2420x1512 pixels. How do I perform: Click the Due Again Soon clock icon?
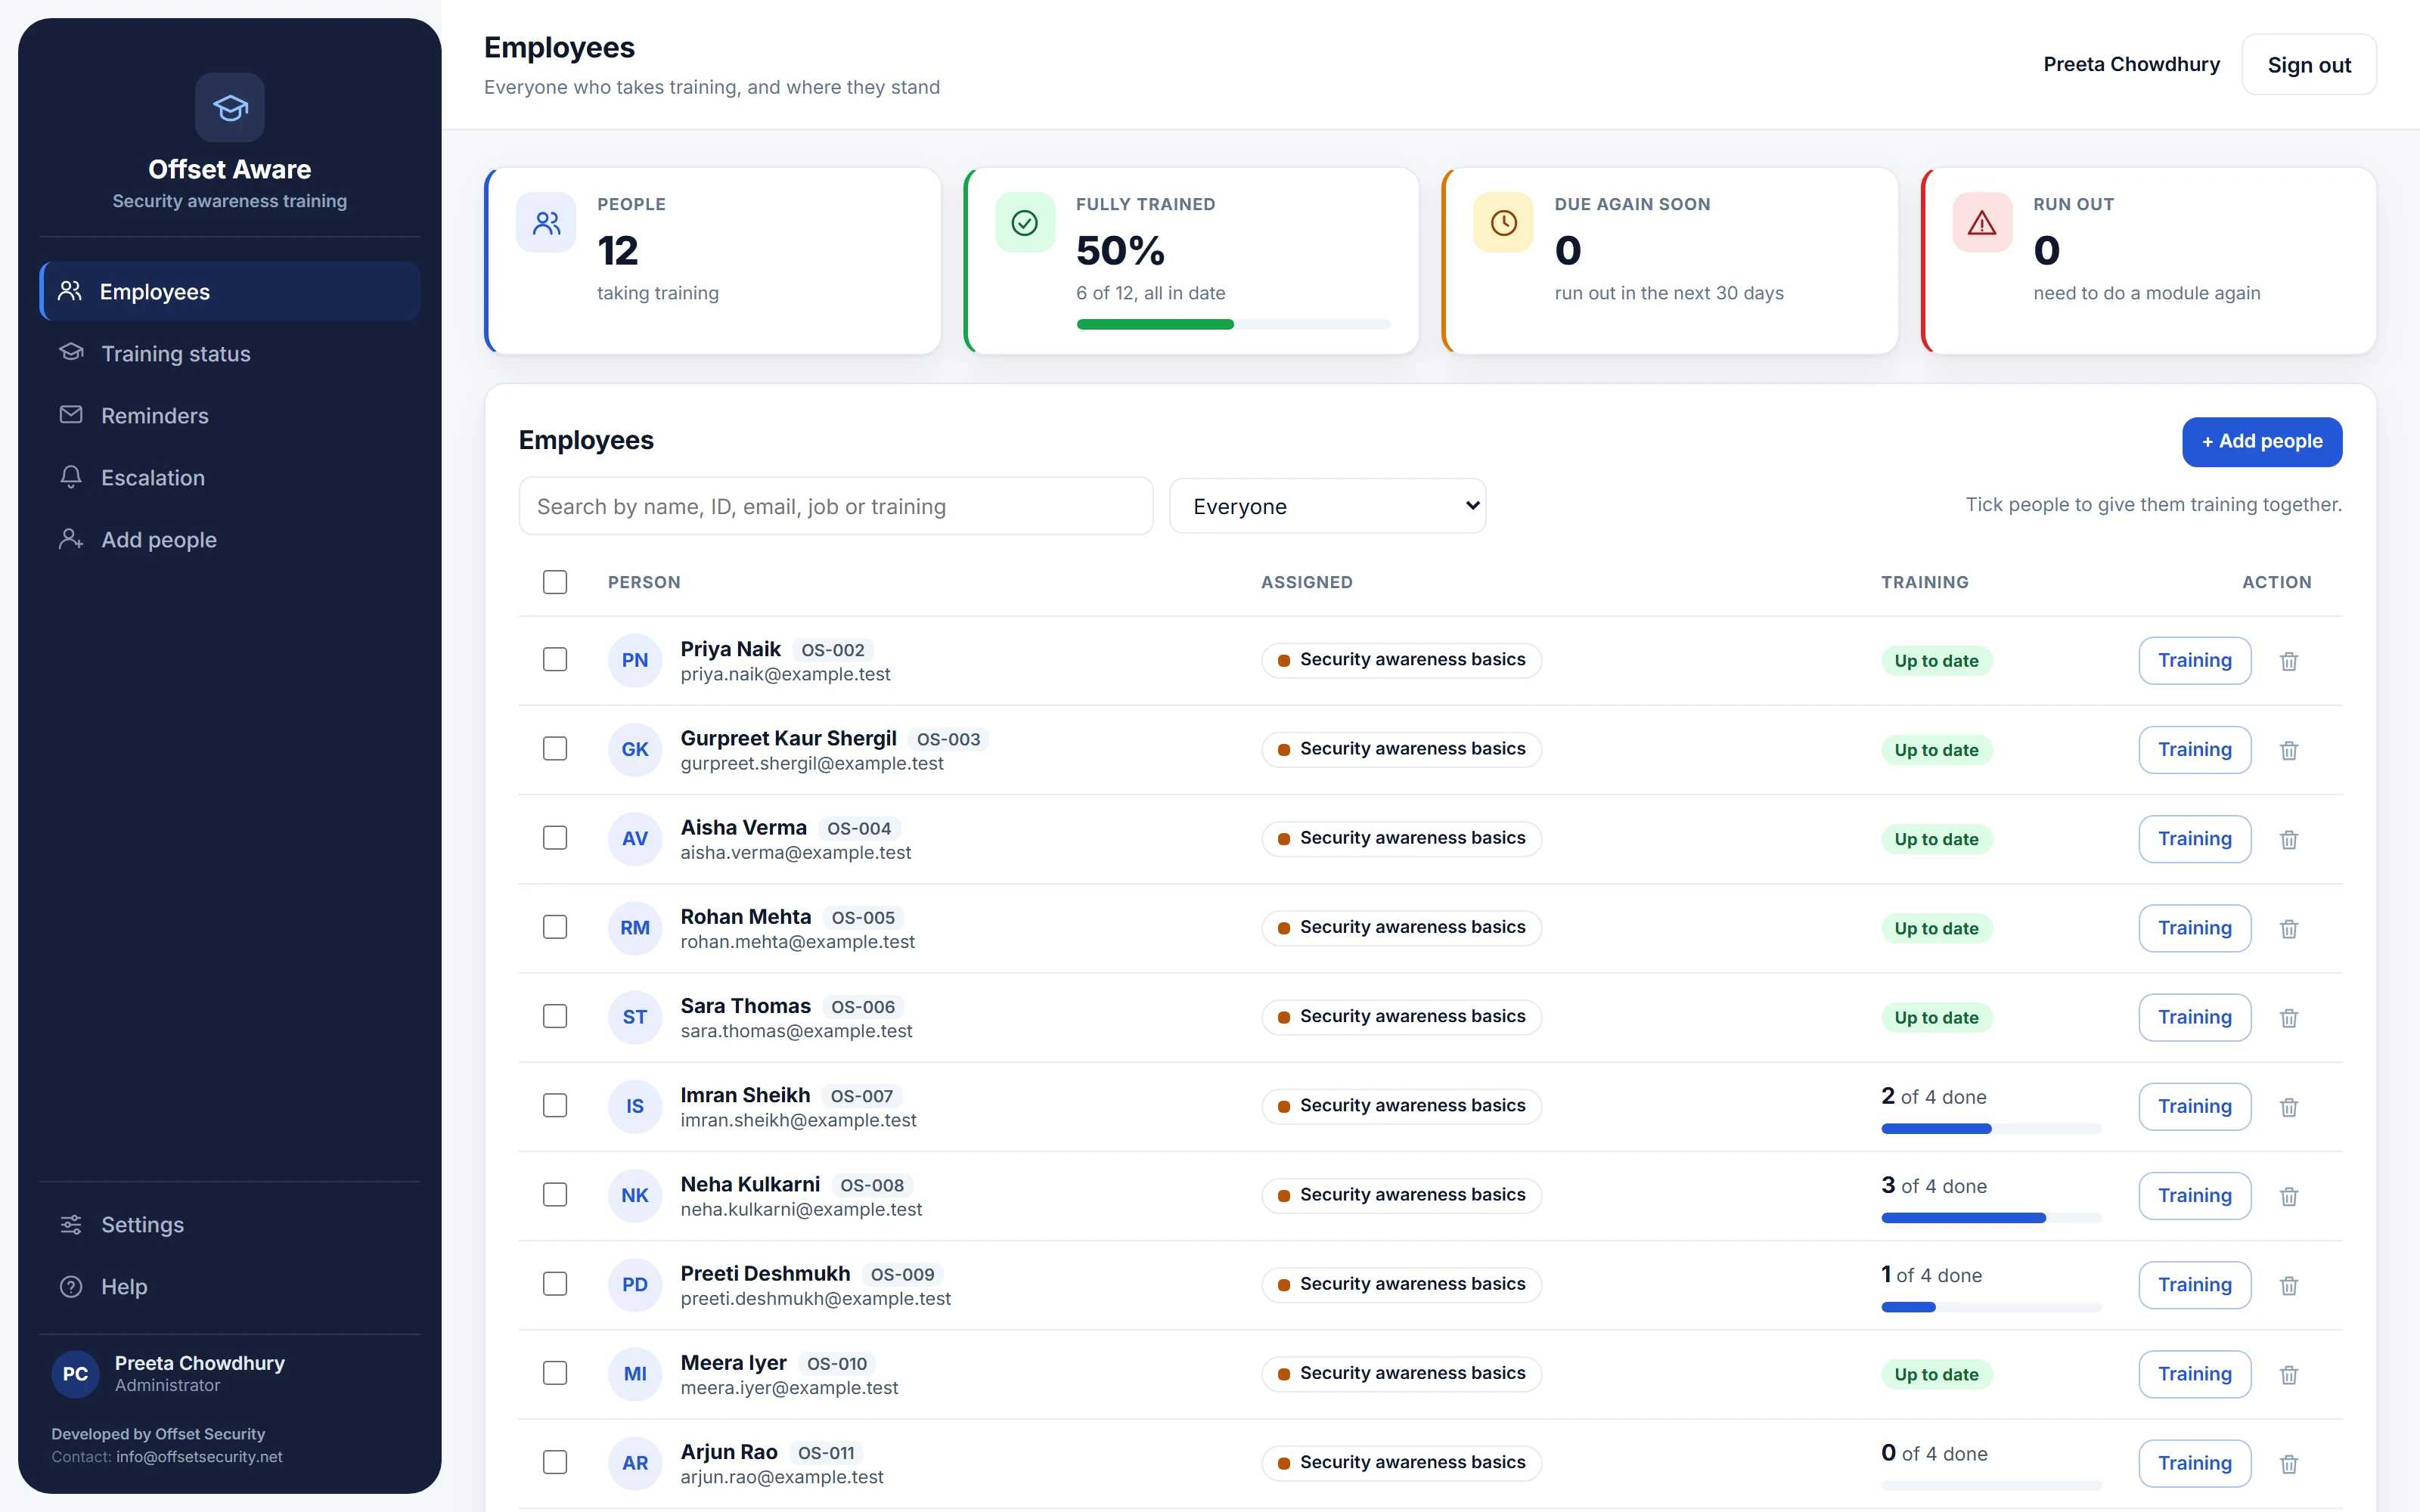pyautogui.click(x=1503, y=222)
